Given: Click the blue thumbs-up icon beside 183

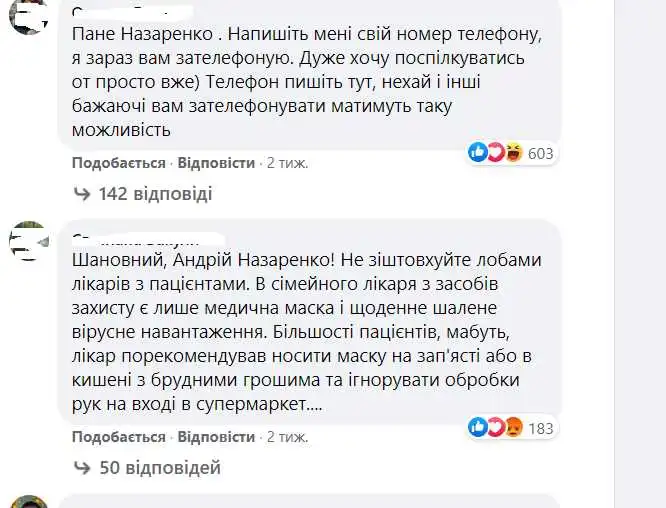Looking at the screenshot, I should 478,428.
